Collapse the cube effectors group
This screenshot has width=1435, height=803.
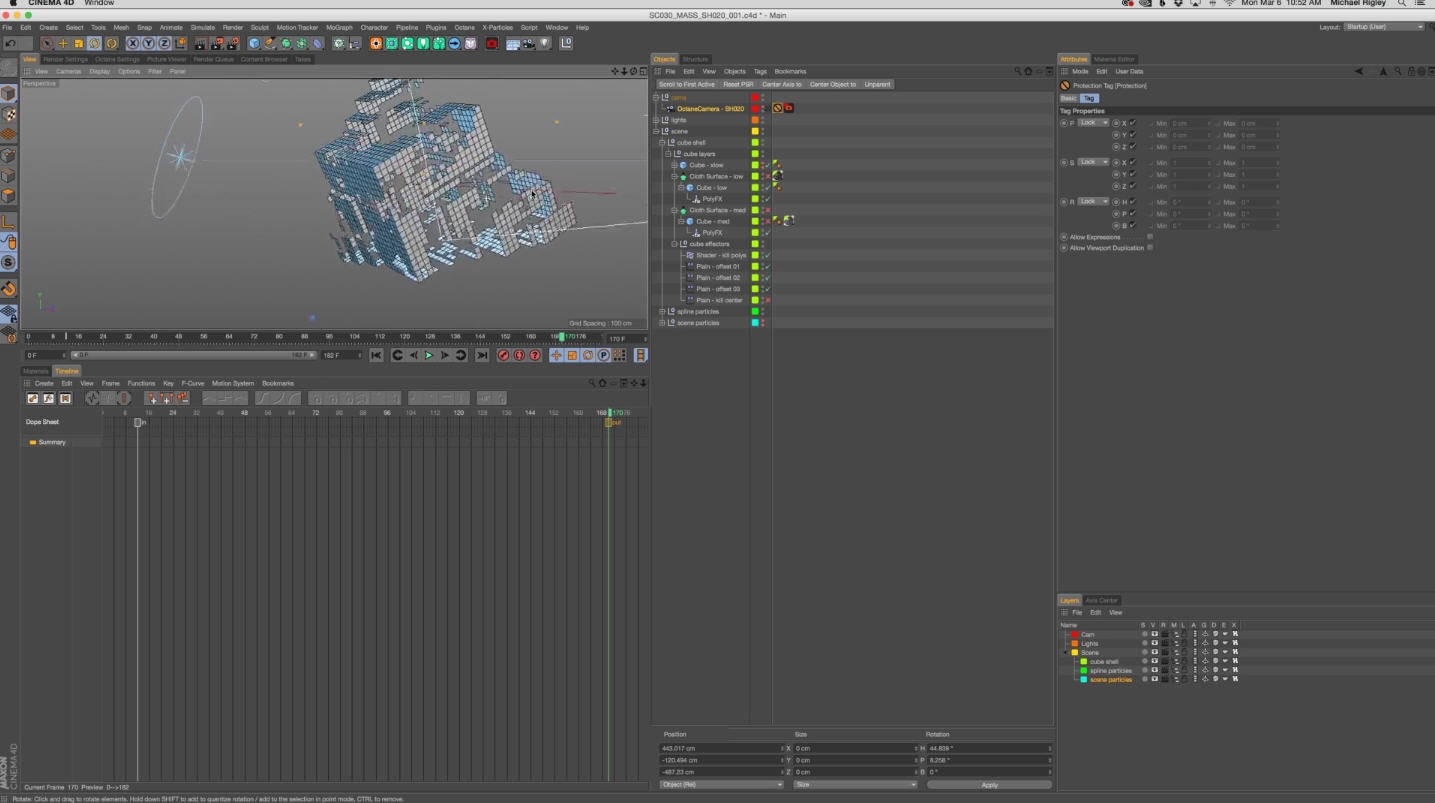tap(674, 244)
